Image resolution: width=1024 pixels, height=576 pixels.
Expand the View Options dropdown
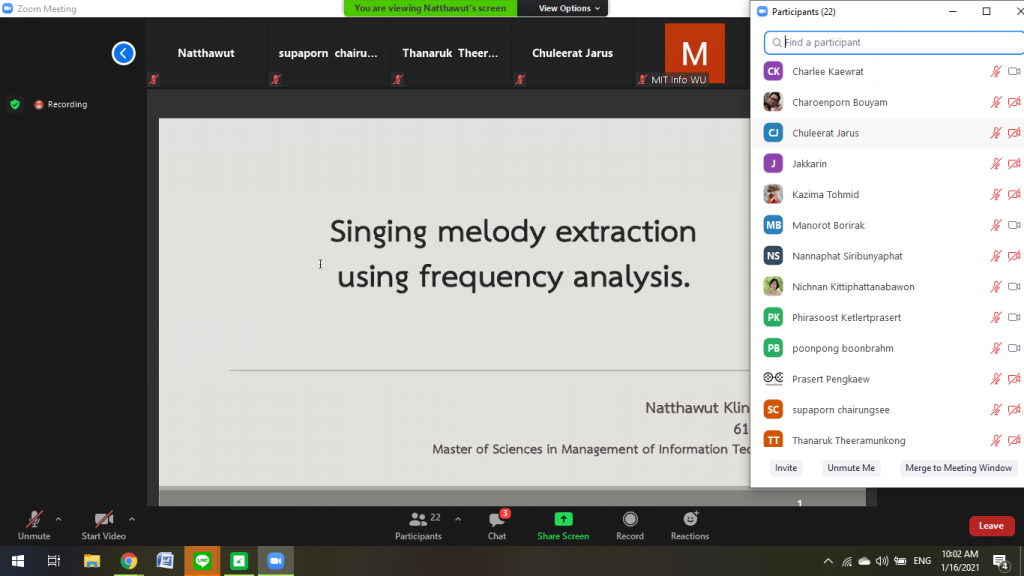coord(570,8)
